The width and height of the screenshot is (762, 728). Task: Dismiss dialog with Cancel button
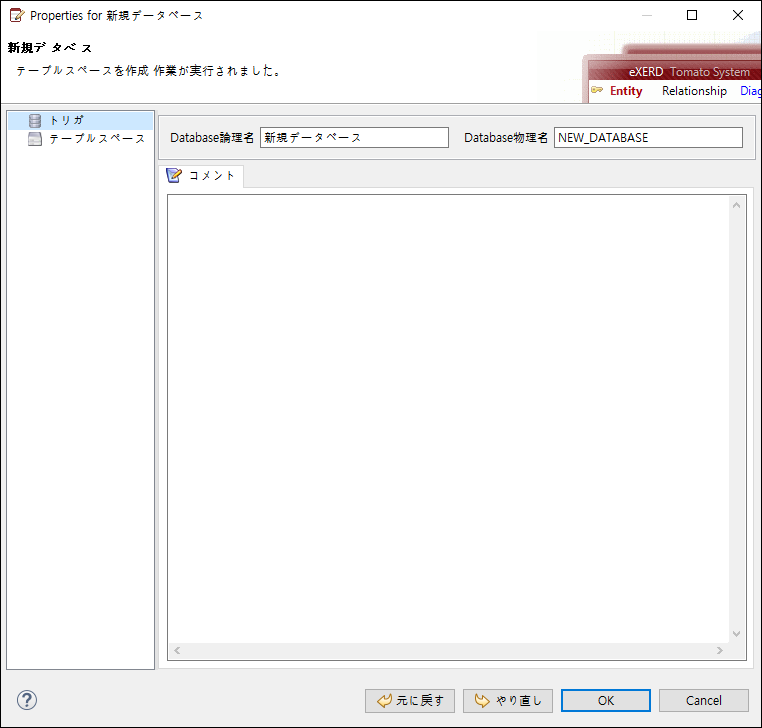(704, 701)
